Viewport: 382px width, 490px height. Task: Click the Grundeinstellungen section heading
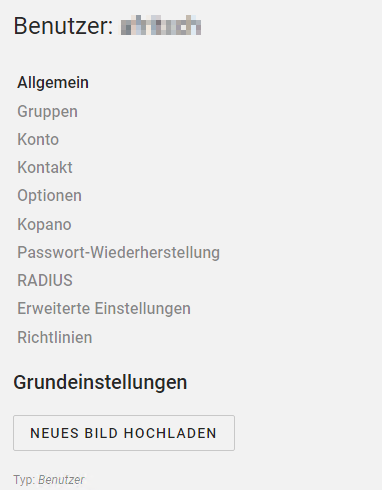click(100, 382)
